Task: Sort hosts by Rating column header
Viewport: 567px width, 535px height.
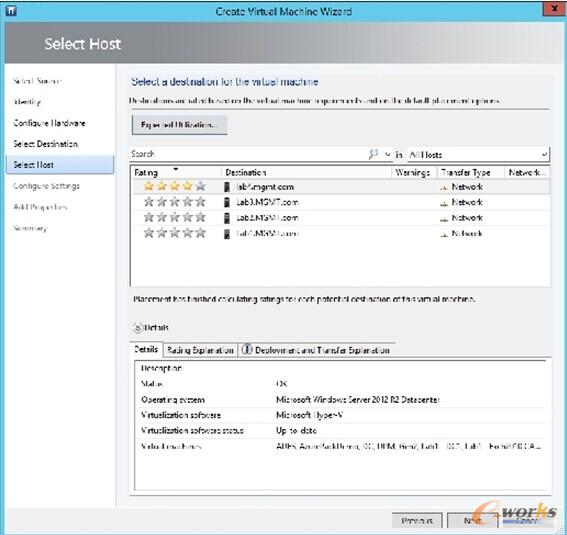Action: click(175, 172)
